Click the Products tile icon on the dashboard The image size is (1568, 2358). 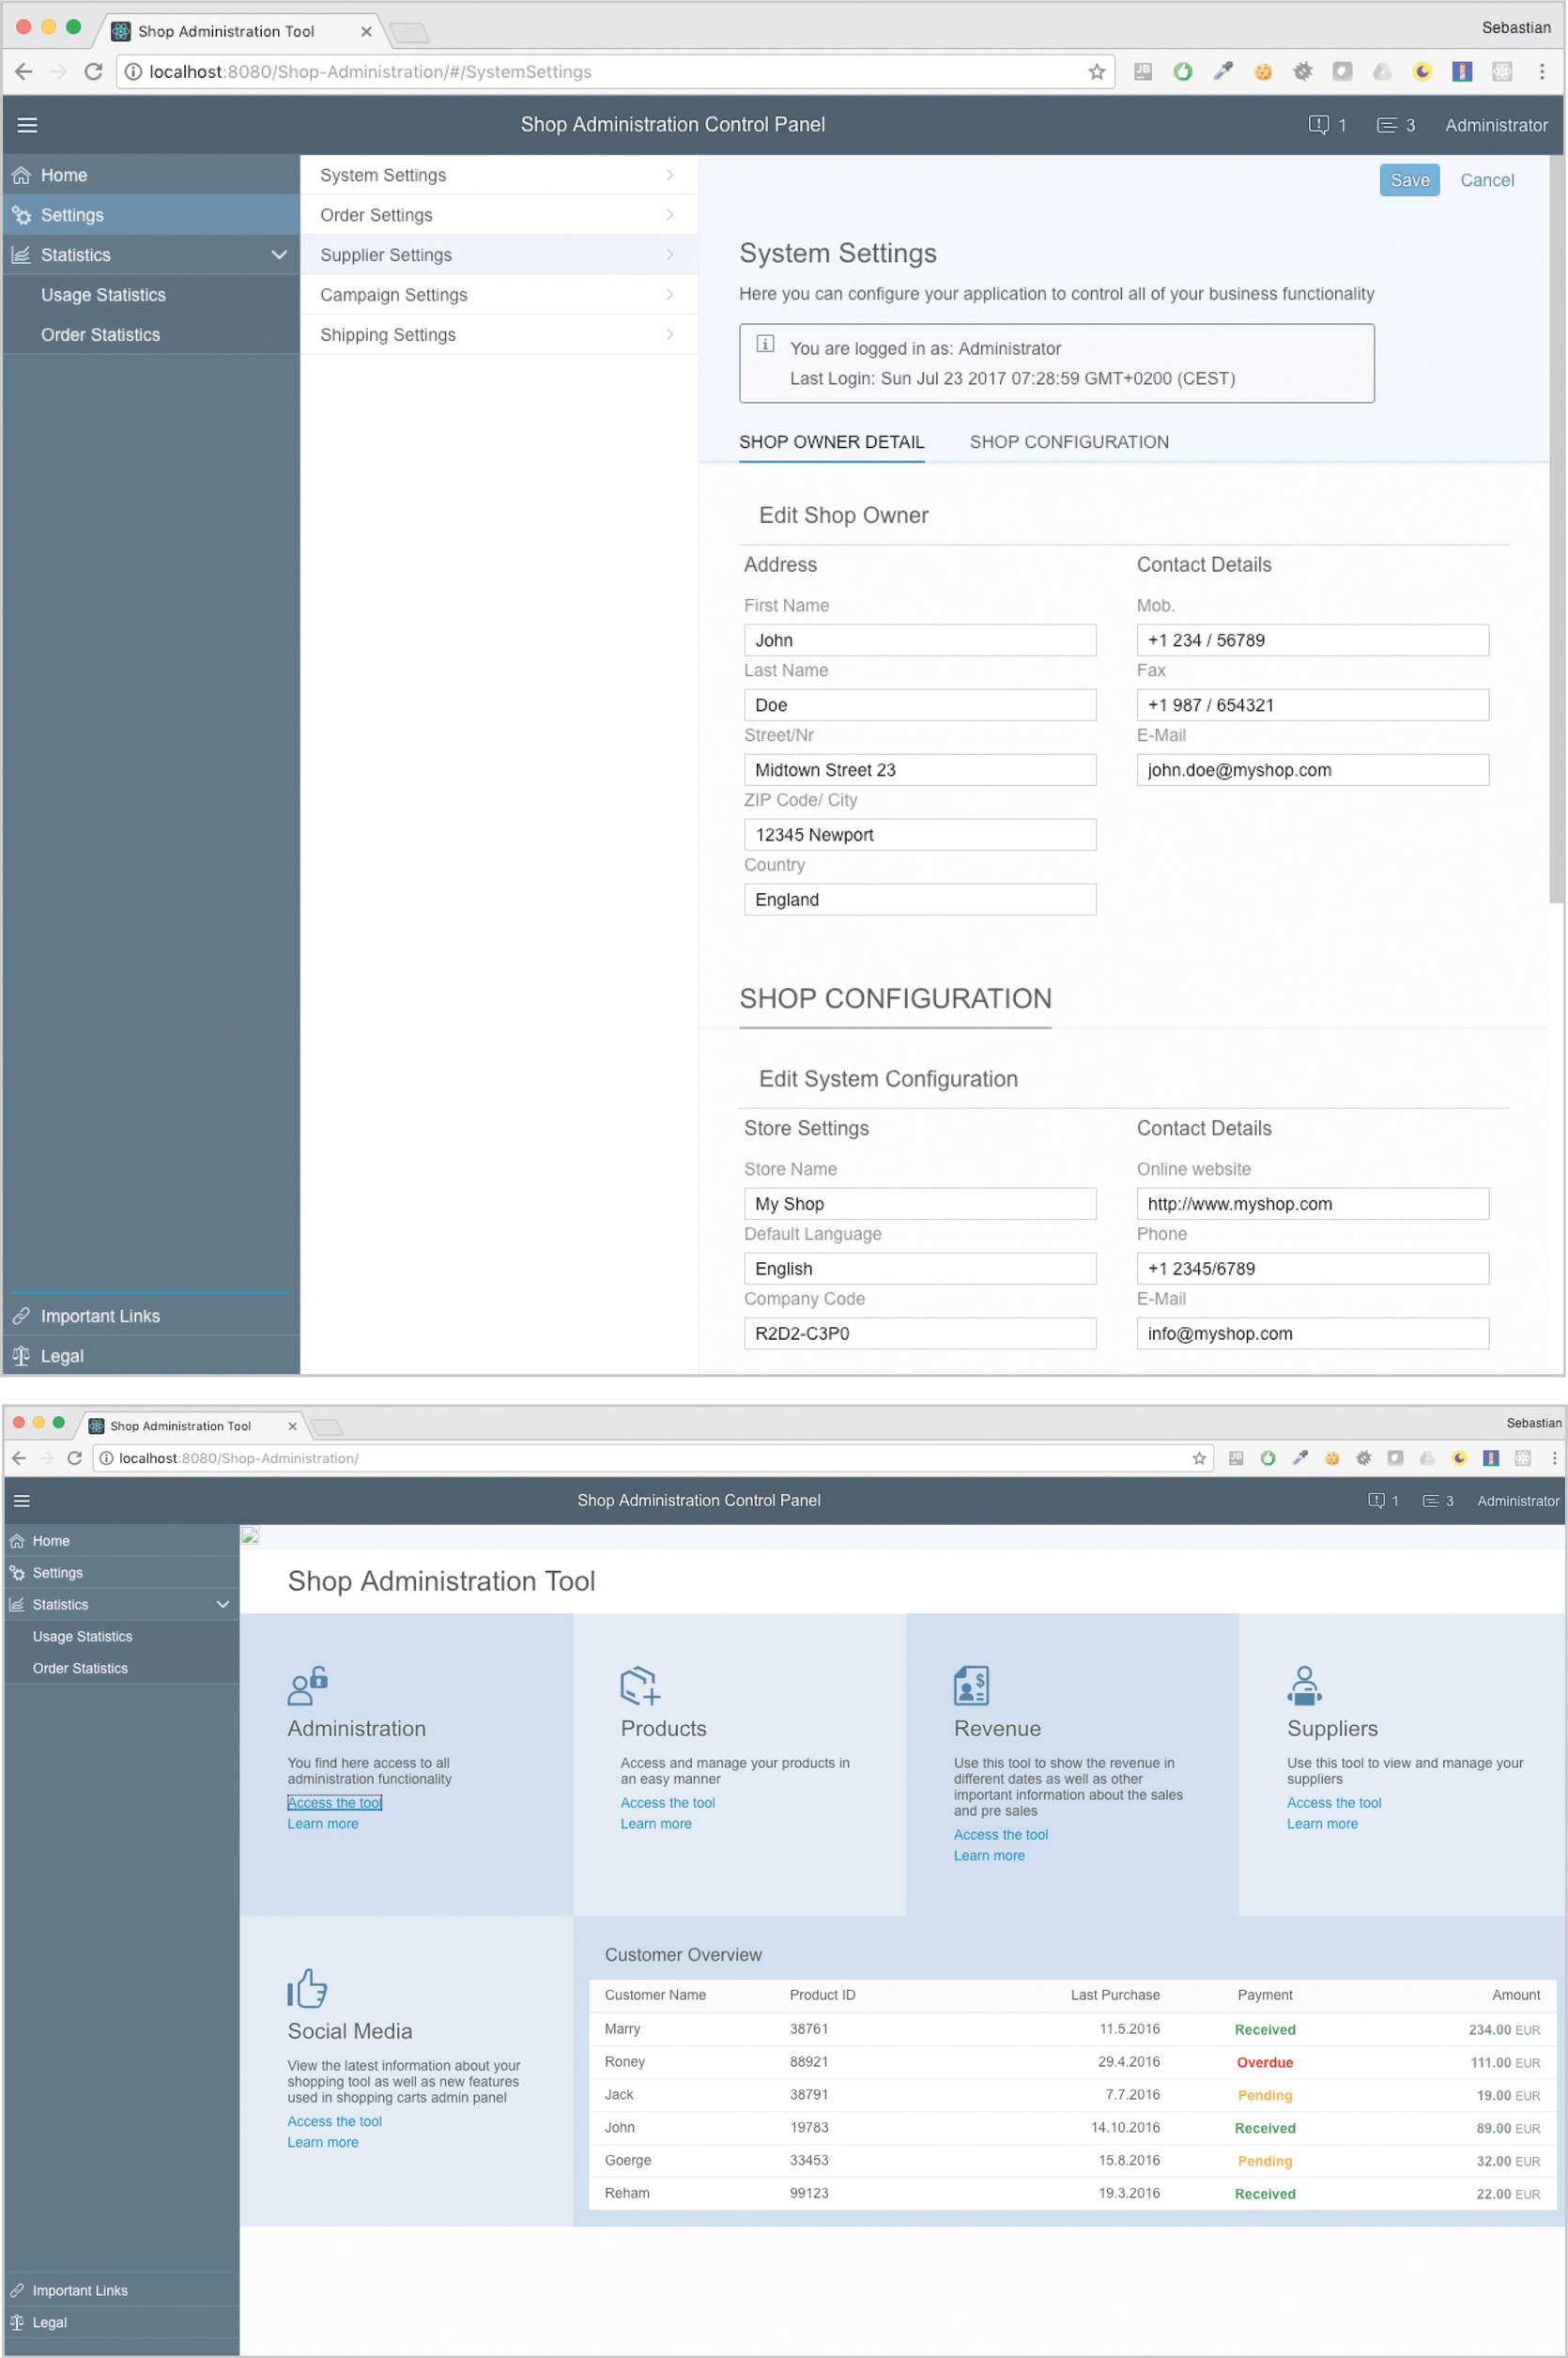point(640,1685)
